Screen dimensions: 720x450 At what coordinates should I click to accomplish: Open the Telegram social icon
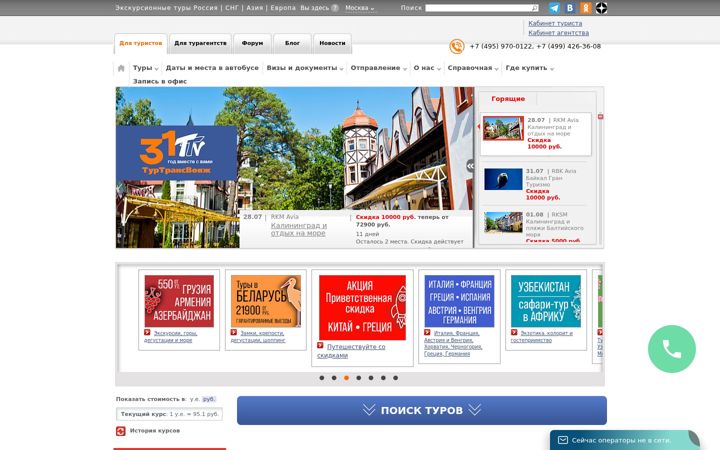pyautogui.click(x=554, y=8)
